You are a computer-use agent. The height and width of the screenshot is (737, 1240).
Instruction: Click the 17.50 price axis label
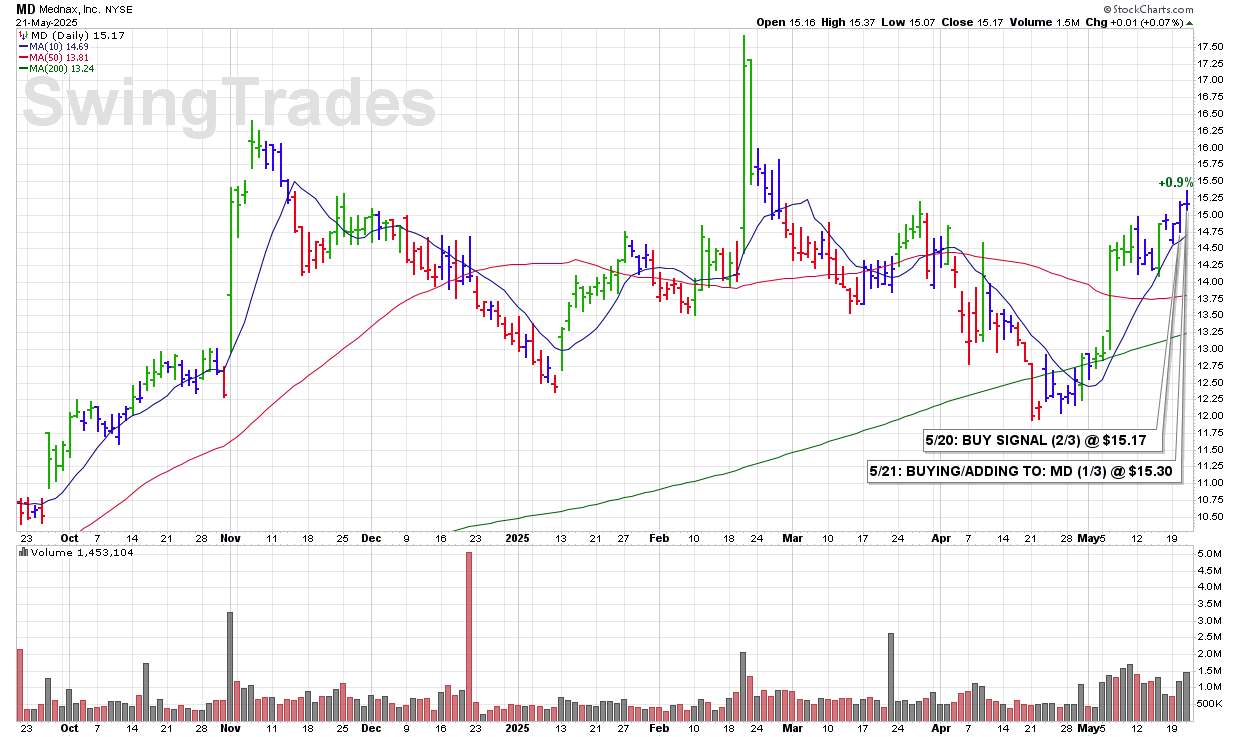click(x=1212, y=46)
